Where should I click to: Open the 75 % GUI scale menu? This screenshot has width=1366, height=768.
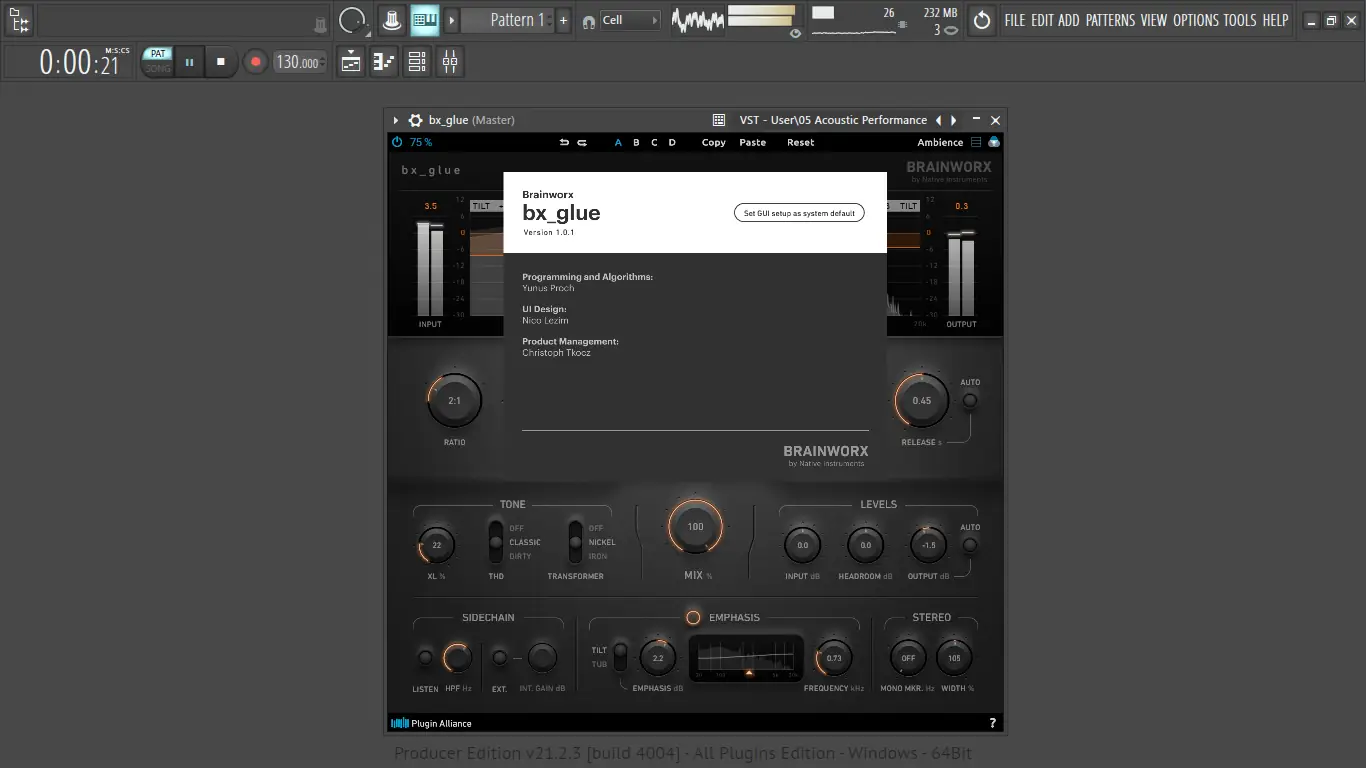click(x=421, y=142)
